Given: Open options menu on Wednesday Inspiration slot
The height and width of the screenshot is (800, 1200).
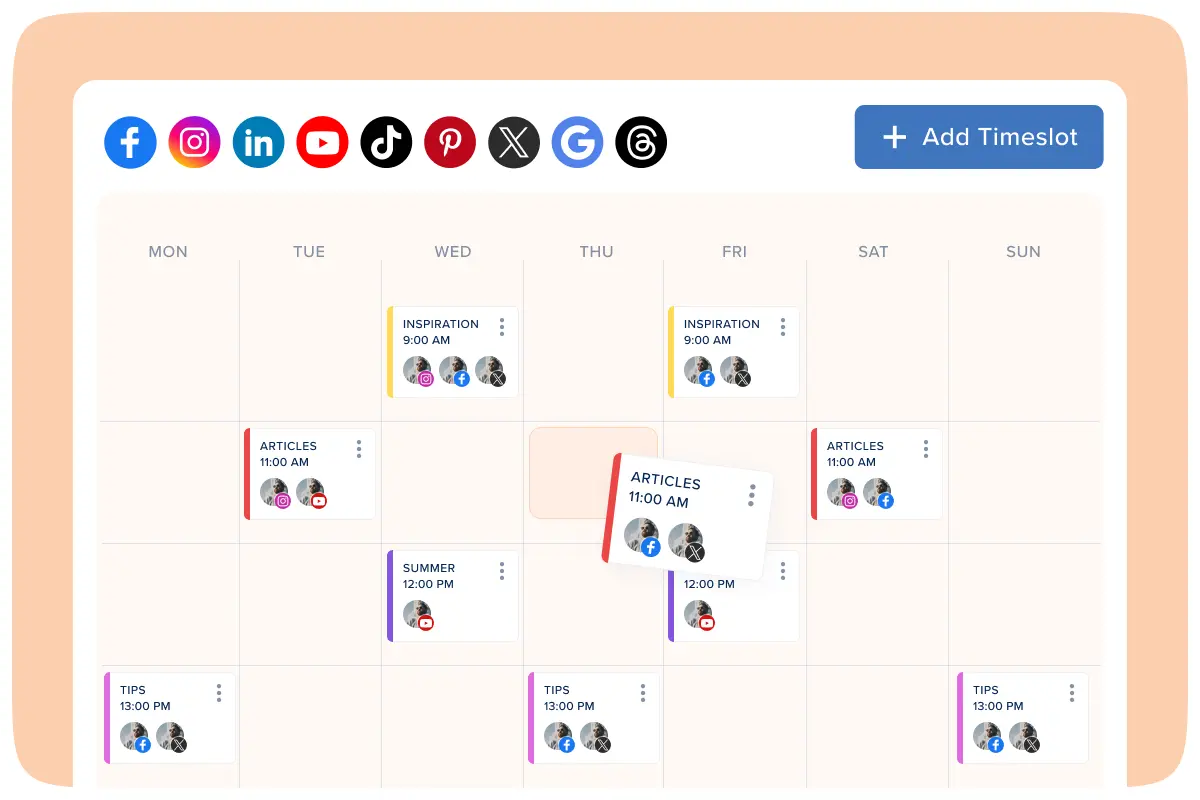Looking at the screenshot, I should tap(502, 327).
